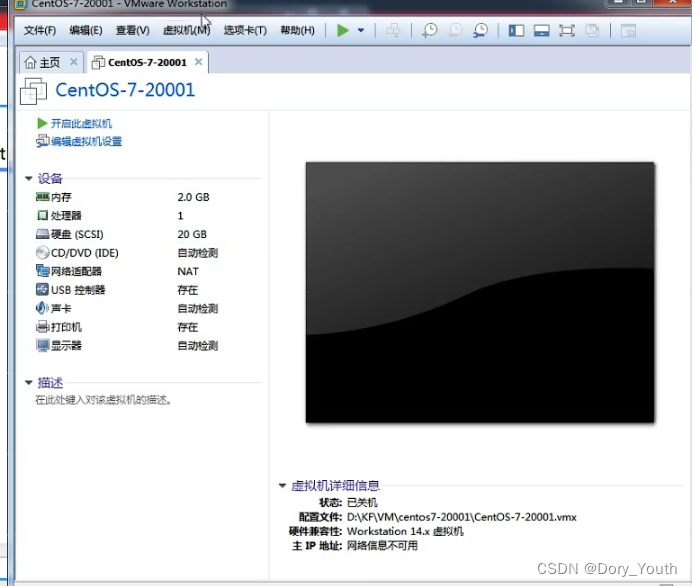Click the home icon on 主页 tab

30,62
